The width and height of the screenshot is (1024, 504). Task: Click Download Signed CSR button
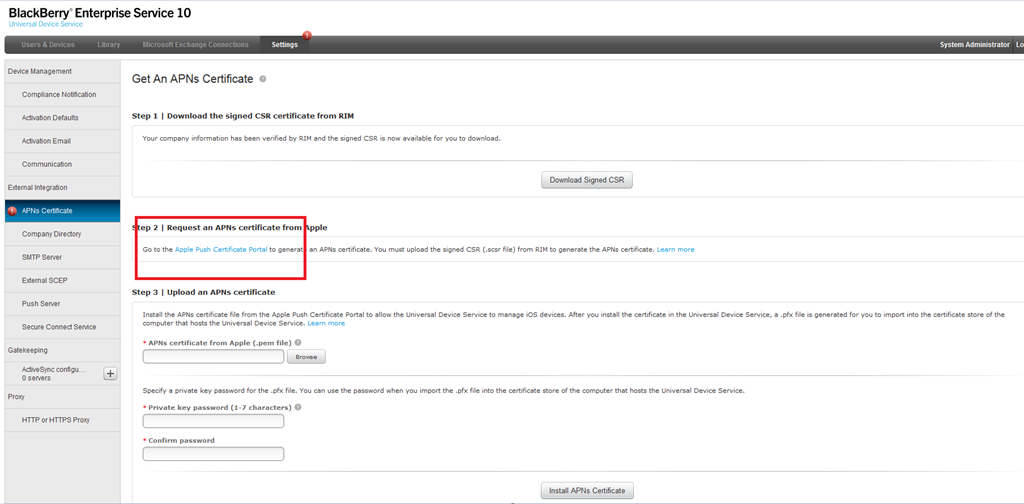586,180
